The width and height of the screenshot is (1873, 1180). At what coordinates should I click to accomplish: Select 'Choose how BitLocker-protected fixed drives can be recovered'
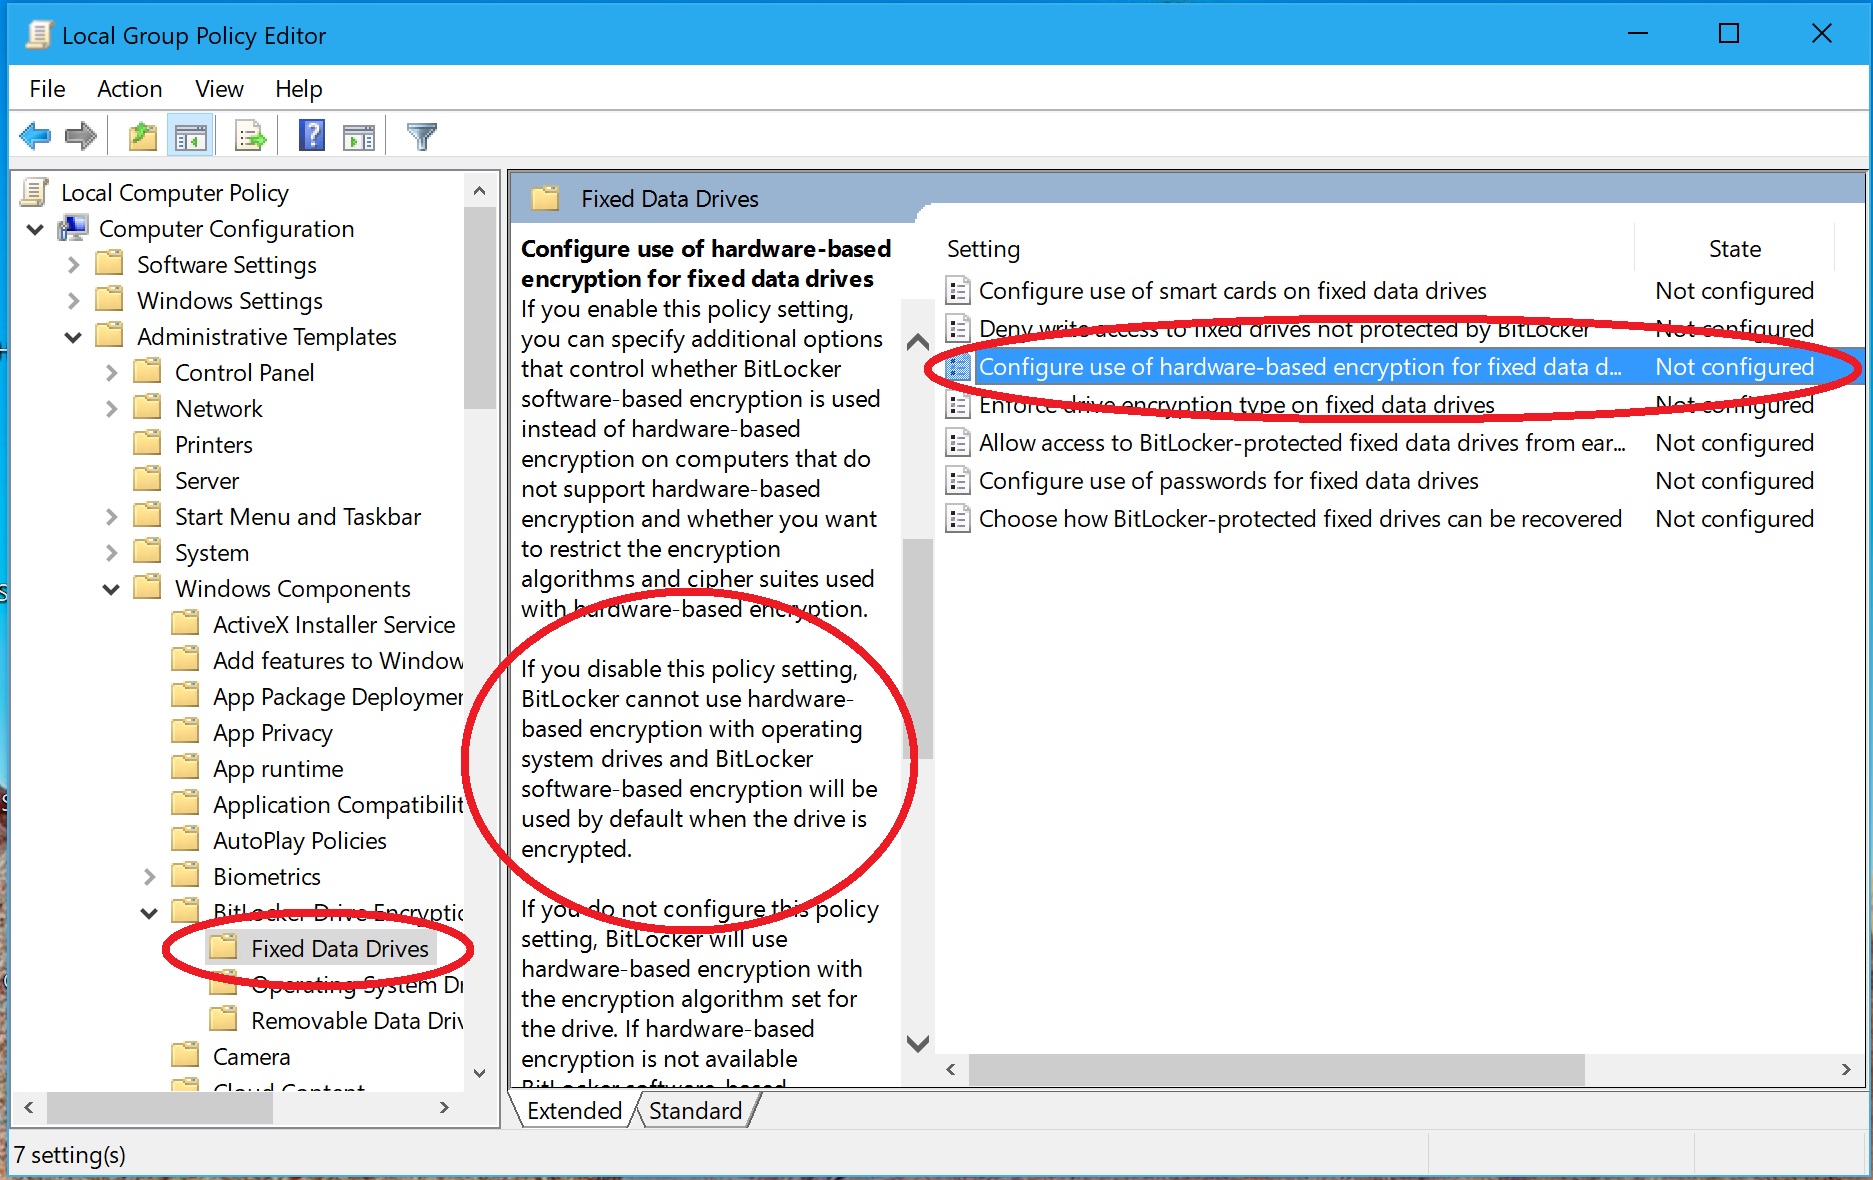(x=1300, y=519)
